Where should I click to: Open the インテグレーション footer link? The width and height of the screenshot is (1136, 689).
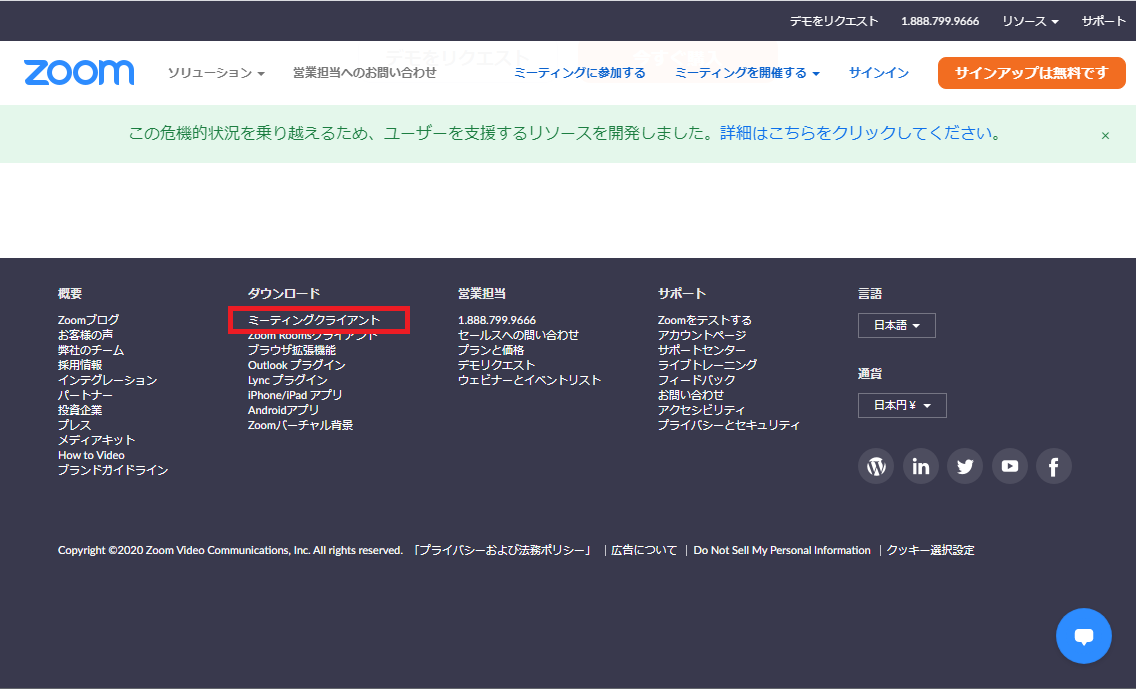[x=107, y=380]
